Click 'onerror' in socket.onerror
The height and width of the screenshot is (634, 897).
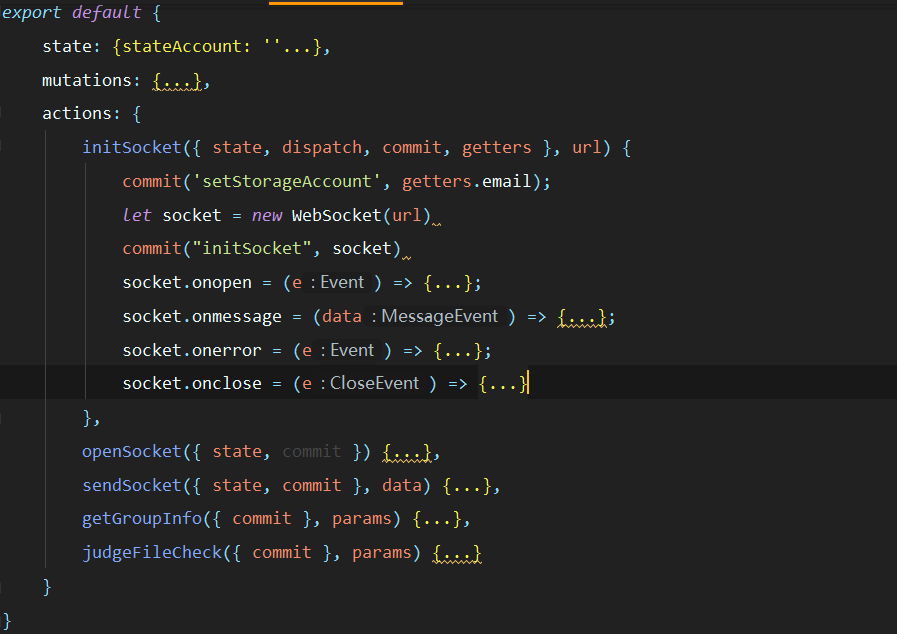(227, 350)
